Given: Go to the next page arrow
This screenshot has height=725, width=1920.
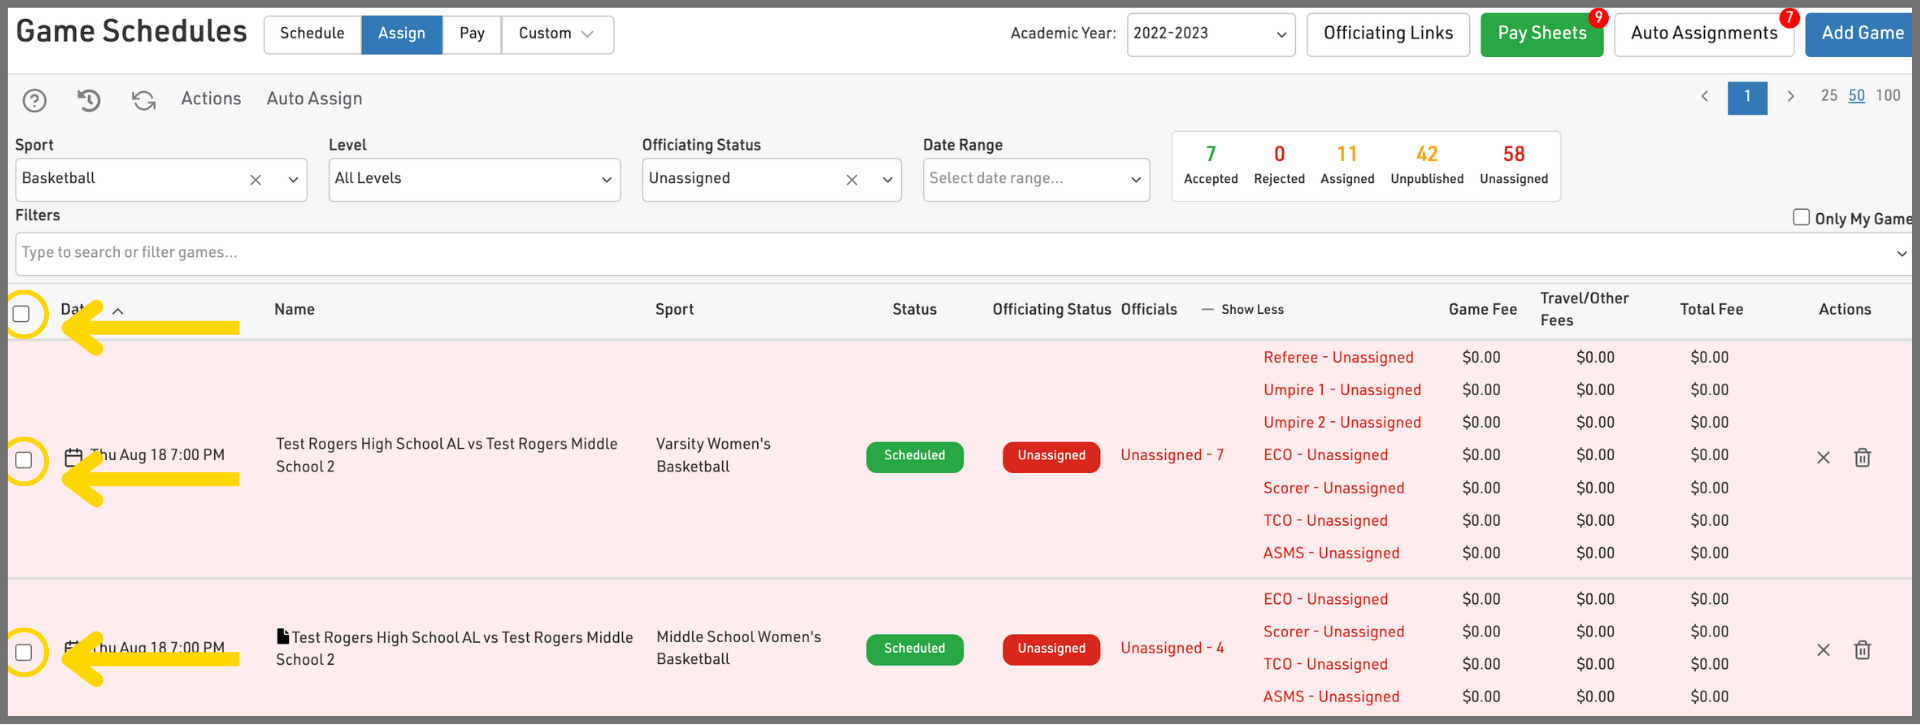Looking at the screenshot, I should (1790, 97).
